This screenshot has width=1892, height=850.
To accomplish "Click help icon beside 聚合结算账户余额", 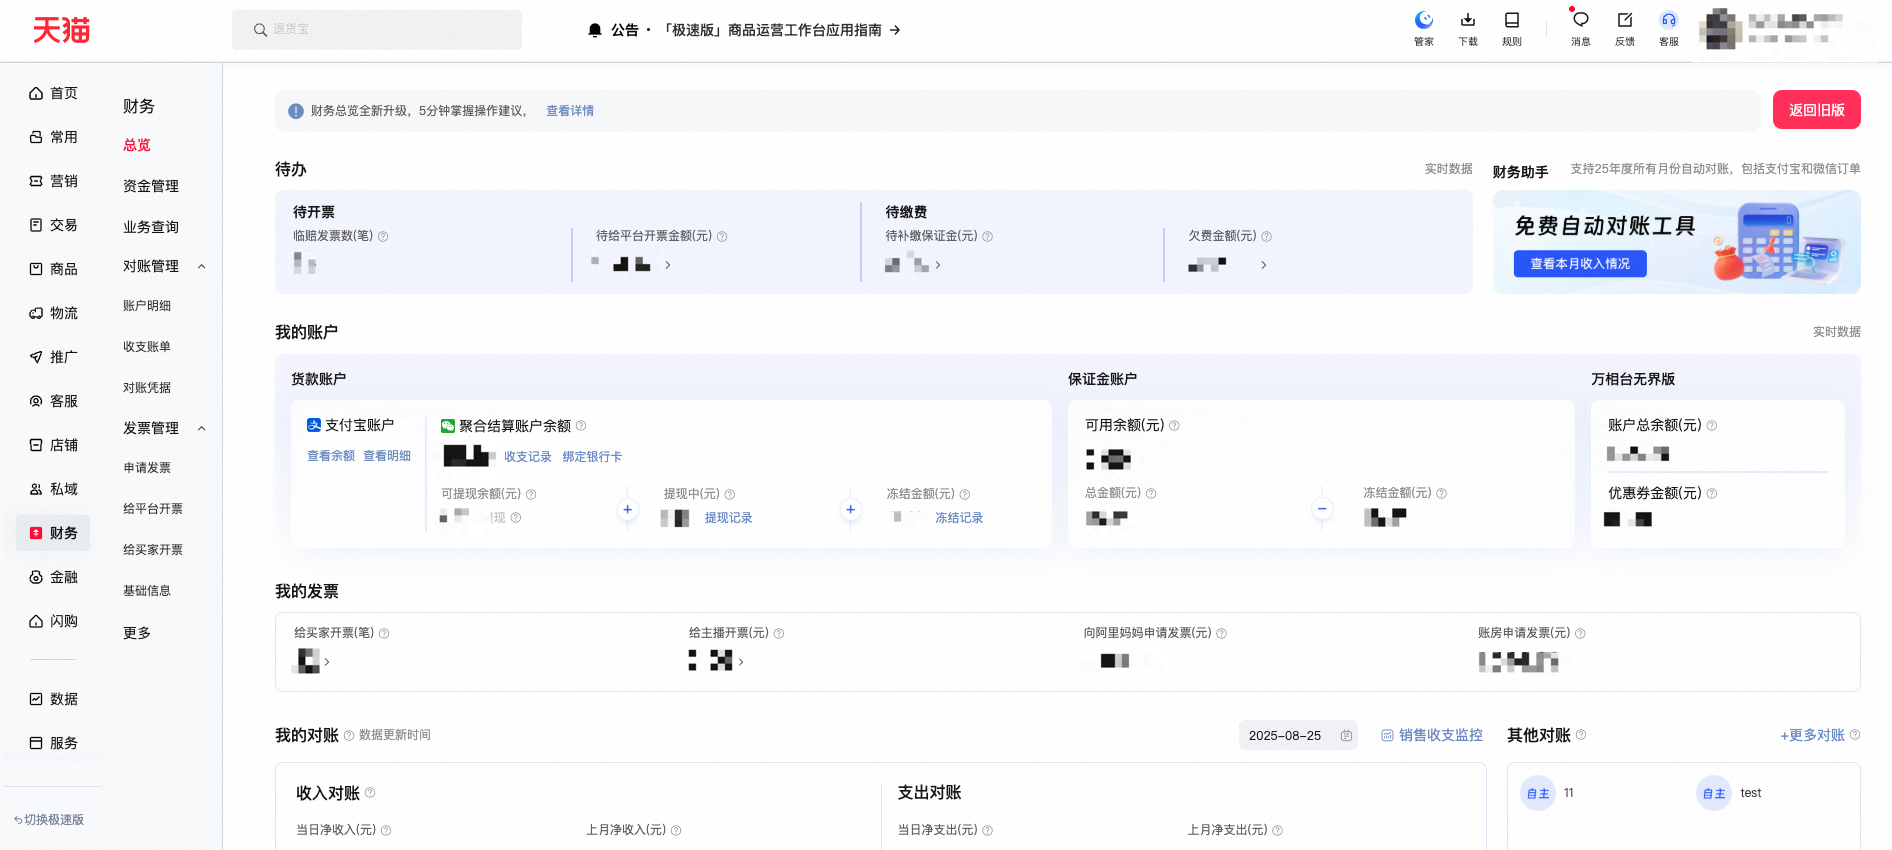I will coord(581,426).
